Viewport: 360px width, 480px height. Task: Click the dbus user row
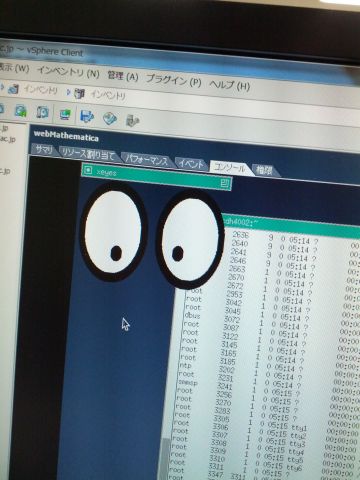tap(192, 315)
